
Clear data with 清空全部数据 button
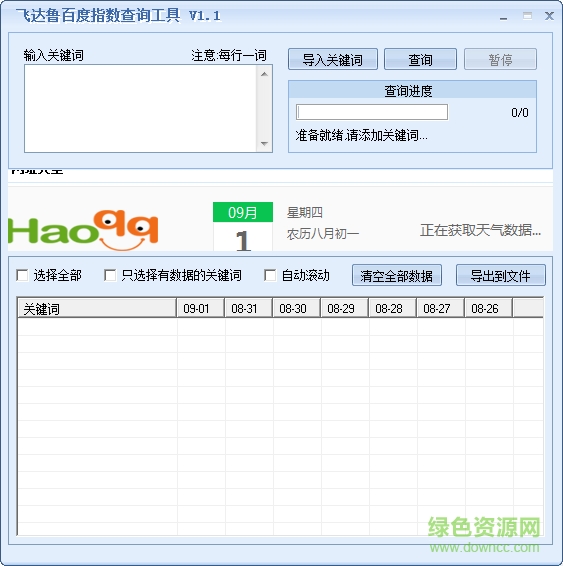click(x=397, y=275)
